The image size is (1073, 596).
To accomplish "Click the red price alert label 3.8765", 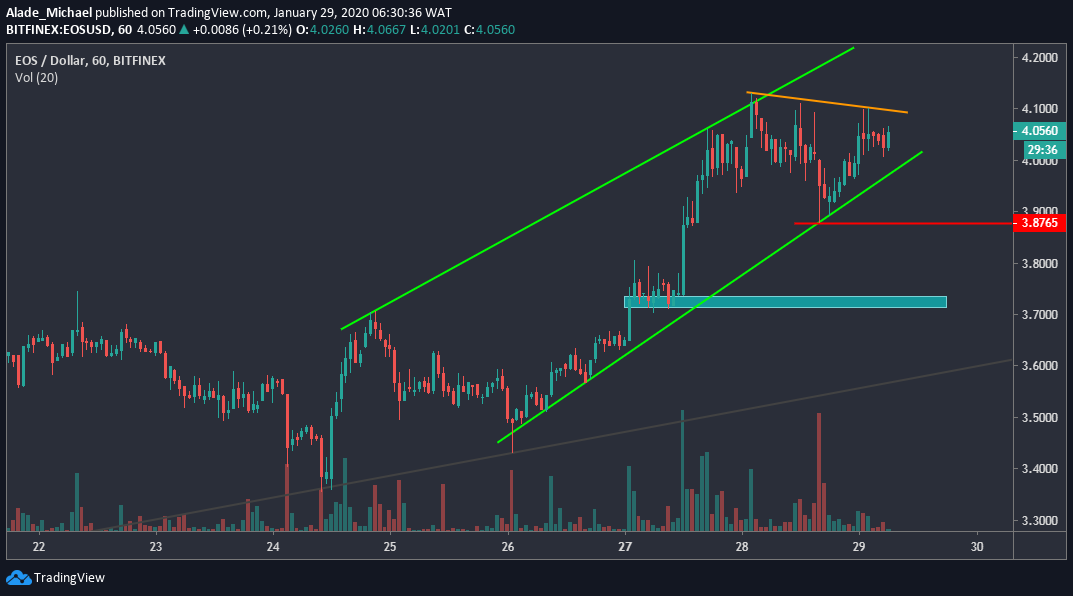I will click(x=1040, y=224).
